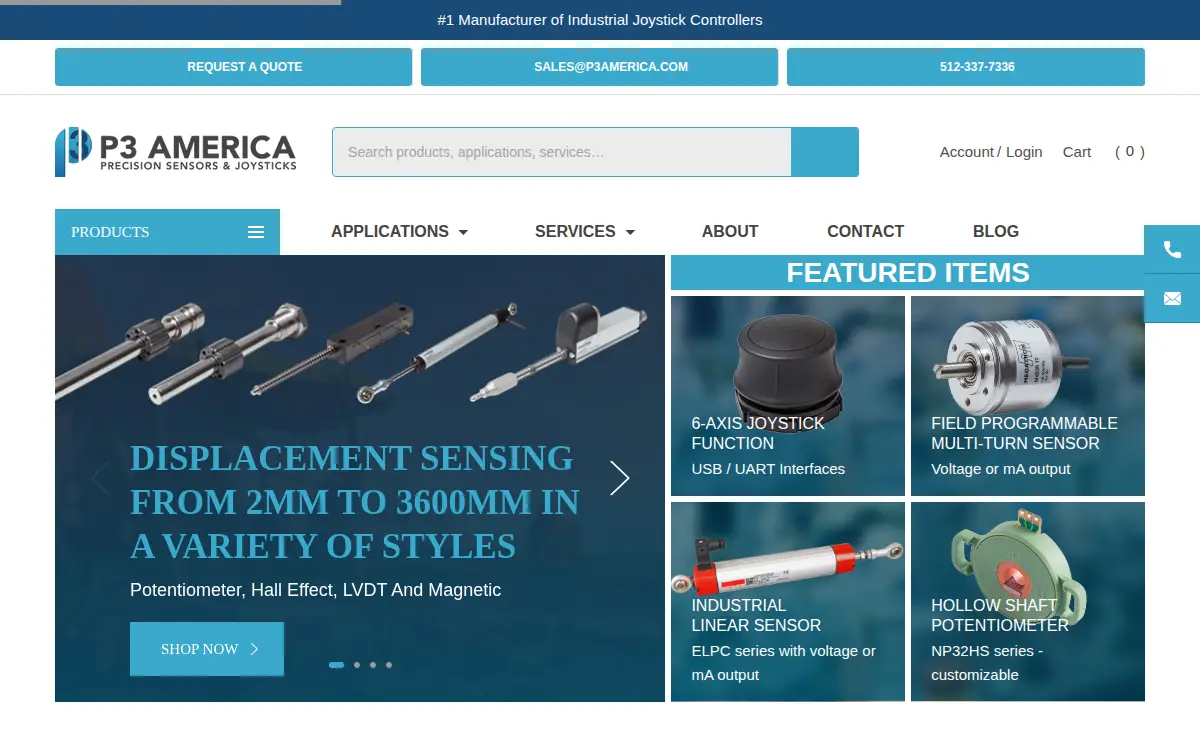The height and width of the screenshot is (750, 1200).
Task: Click '#1 Manufacturer of Industrial Joystick Controllers' banner
Action: (600, 20)
